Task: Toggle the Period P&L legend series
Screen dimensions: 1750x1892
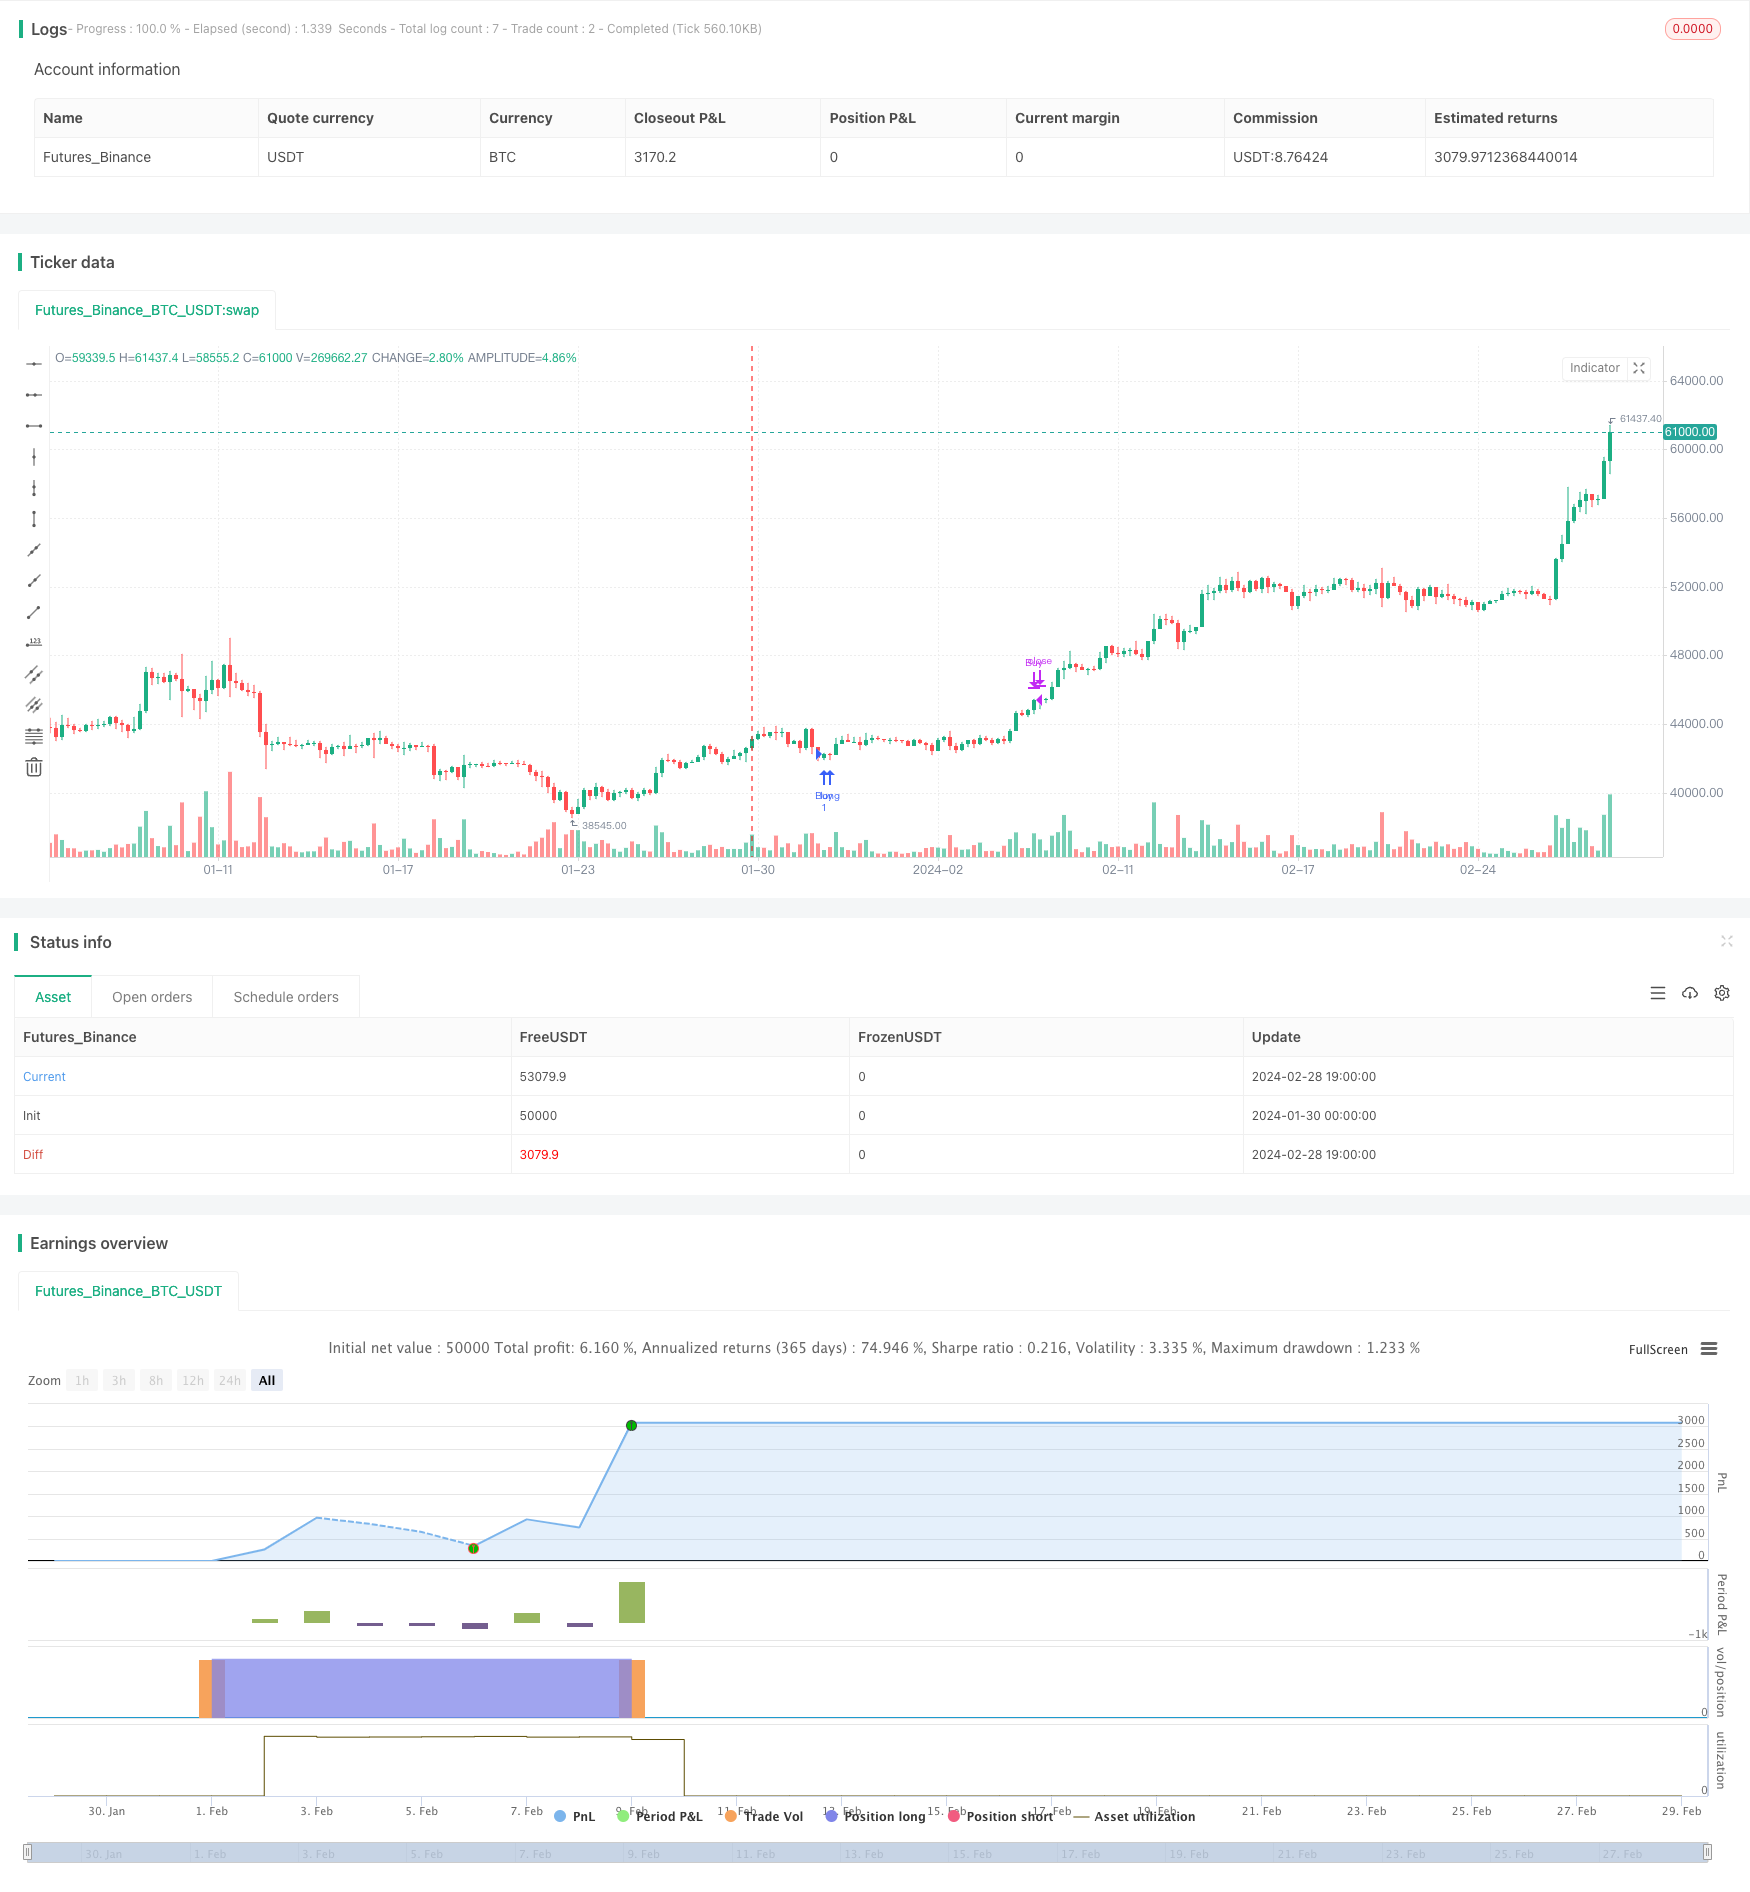Action: pyautogui.click(x=660, y=1816)
